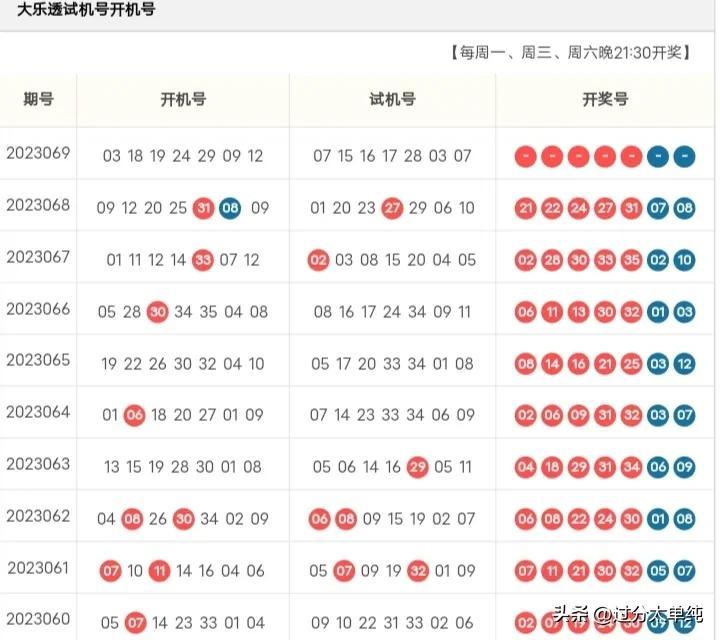The width and height of the screenshot is (720, 640).
Task: Select issue number 2023063
Action: 38,464
